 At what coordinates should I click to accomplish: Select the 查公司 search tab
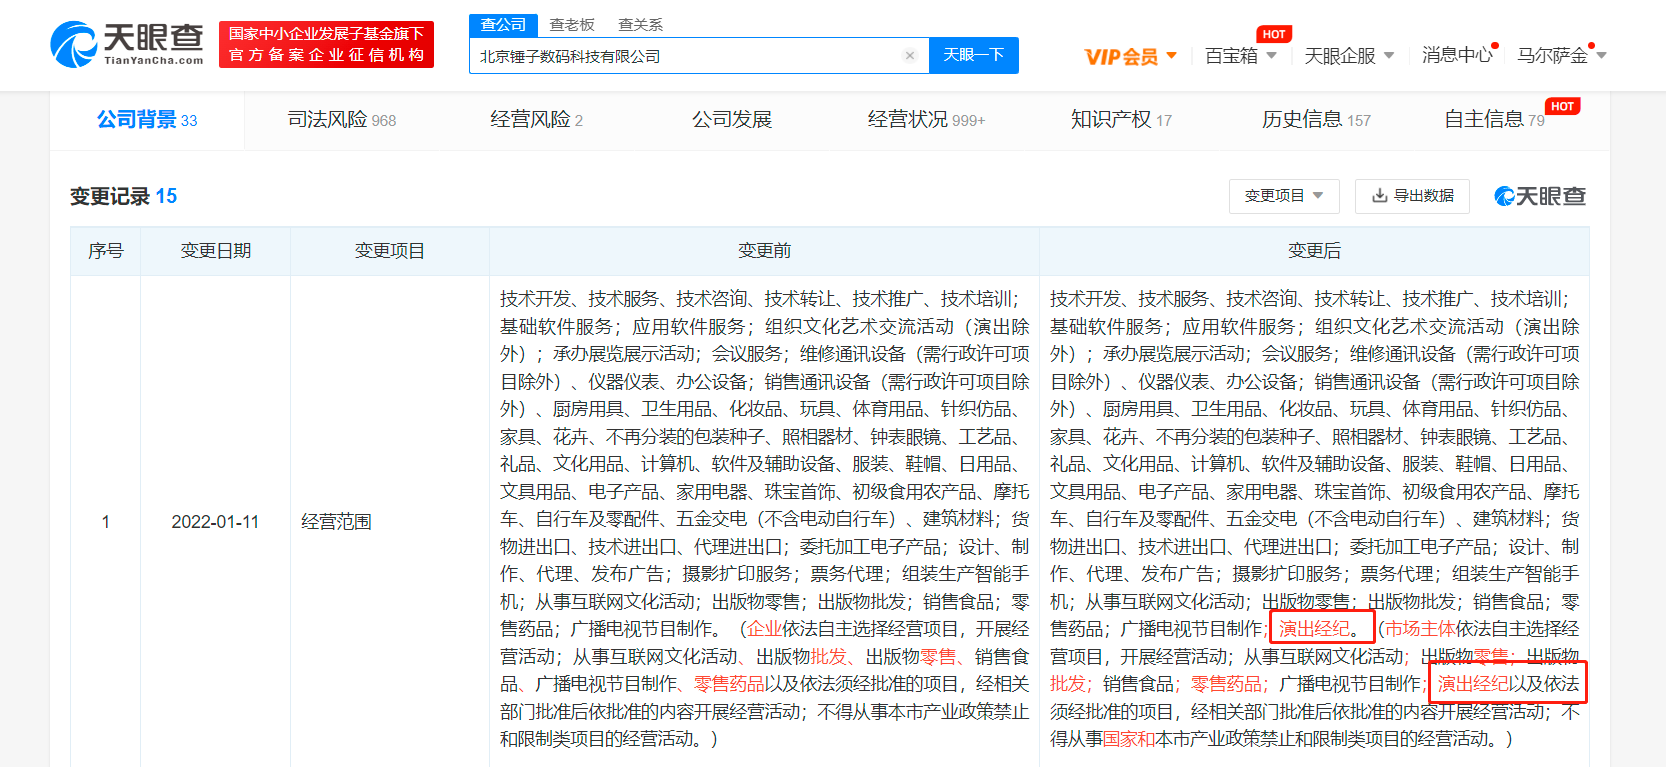point(503,25)
